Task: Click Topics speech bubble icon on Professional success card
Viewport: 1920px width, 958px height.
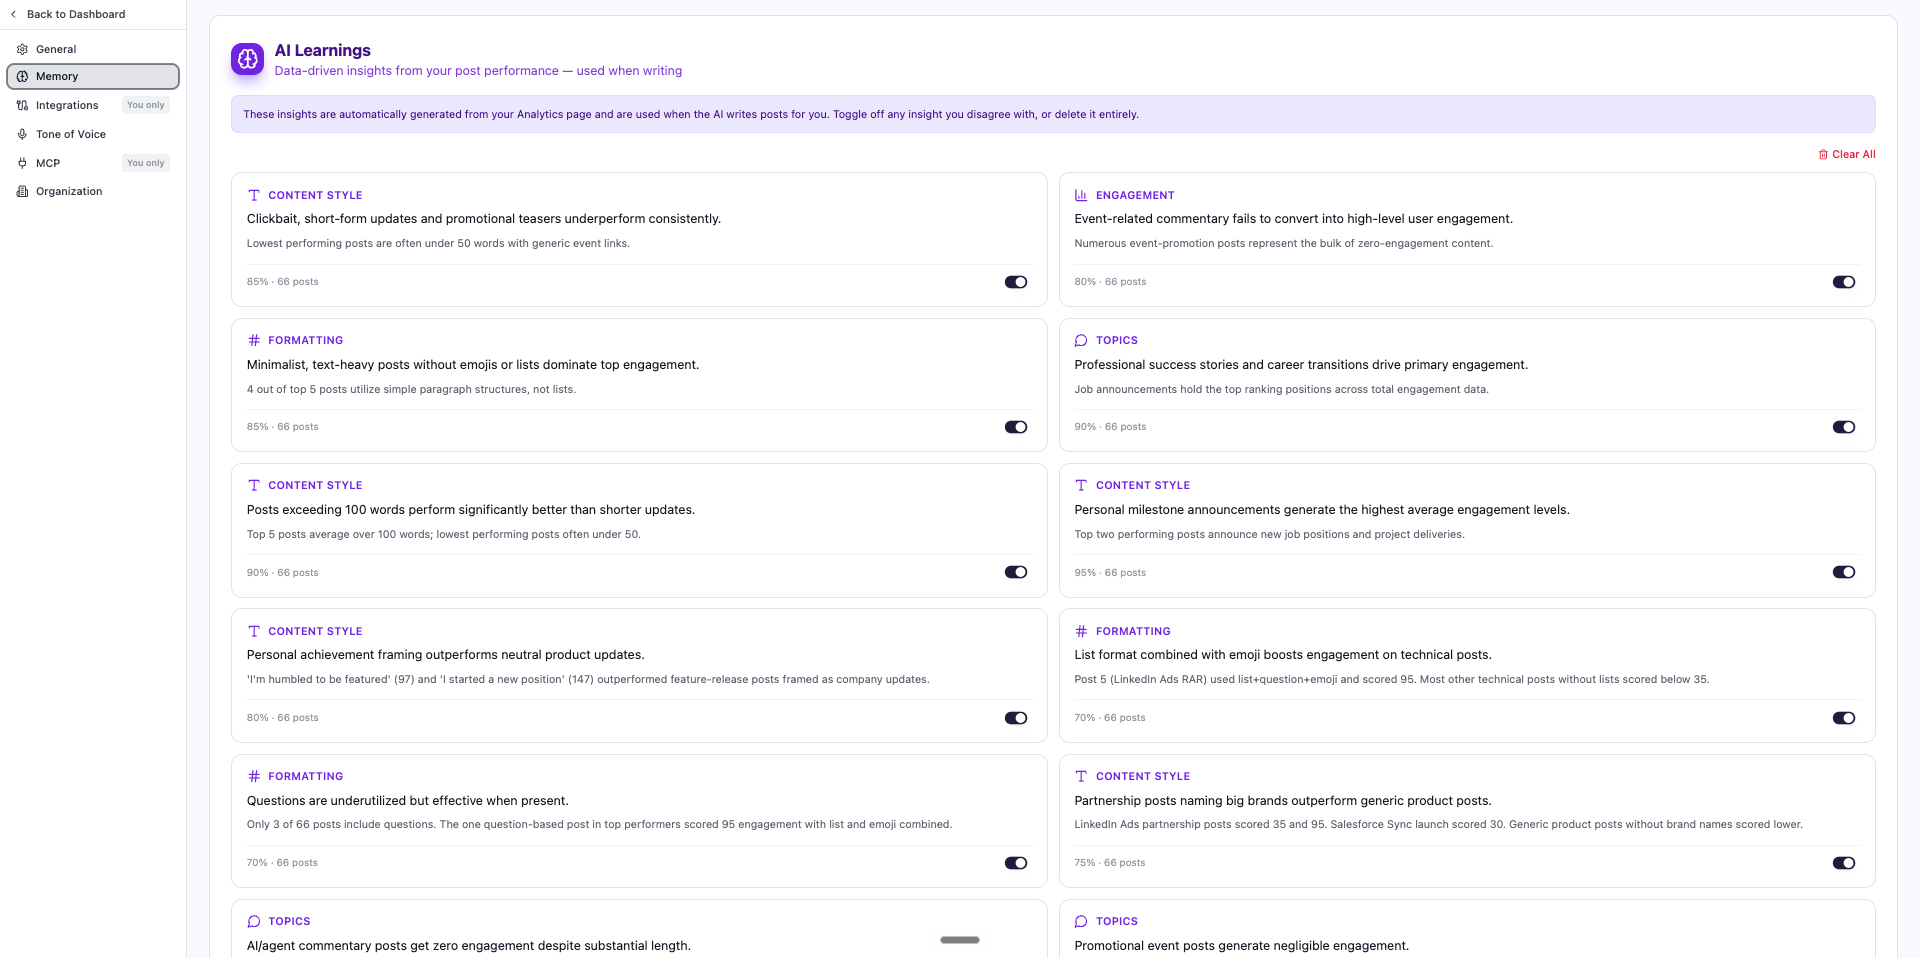Action: pos(1081,340)
